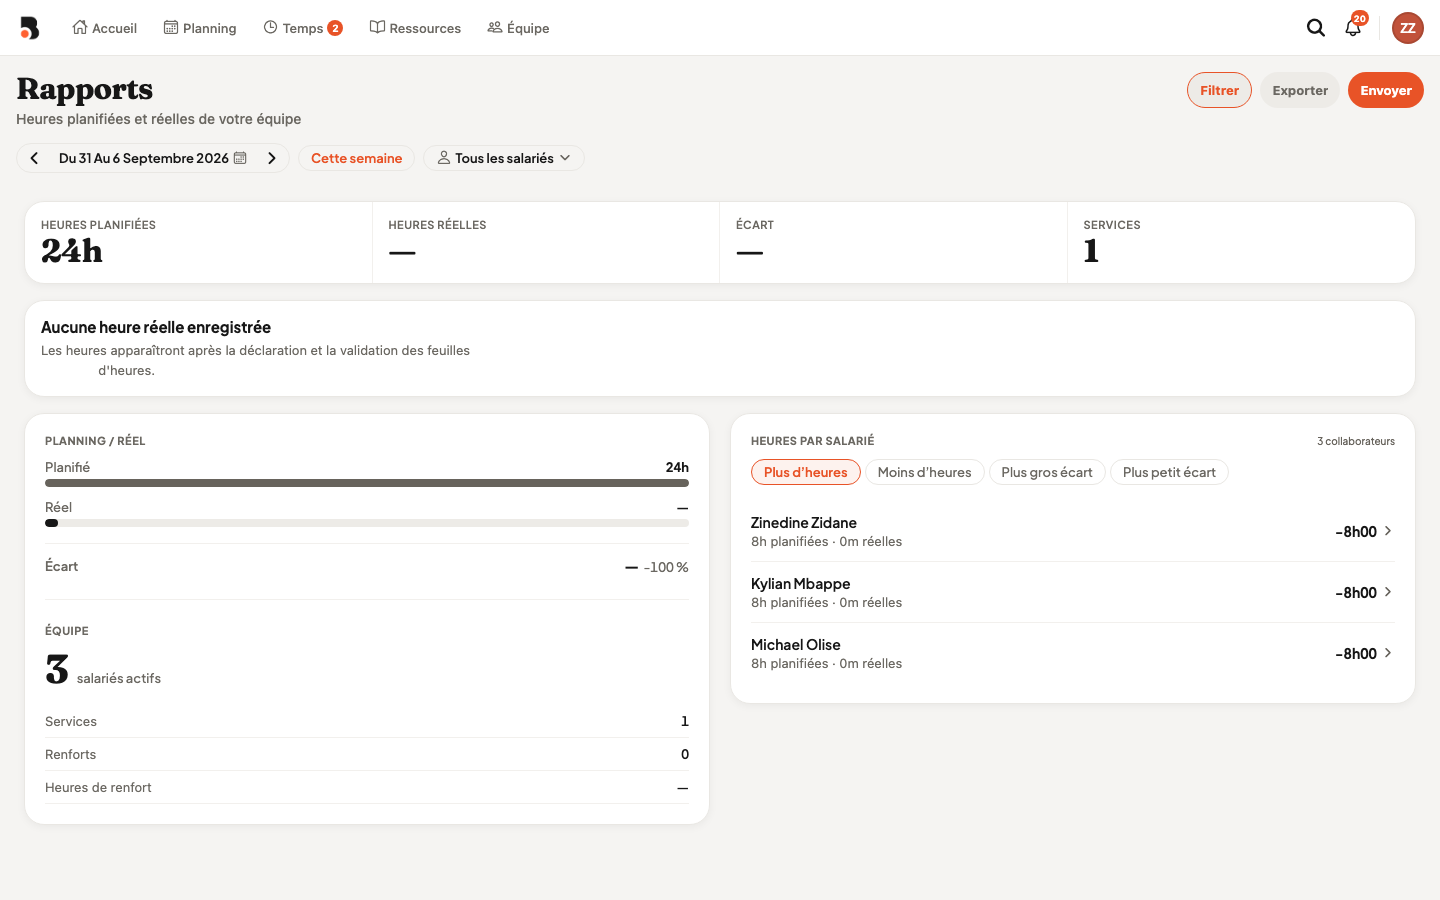Click the '3 collaborateurs' count

1356,441
